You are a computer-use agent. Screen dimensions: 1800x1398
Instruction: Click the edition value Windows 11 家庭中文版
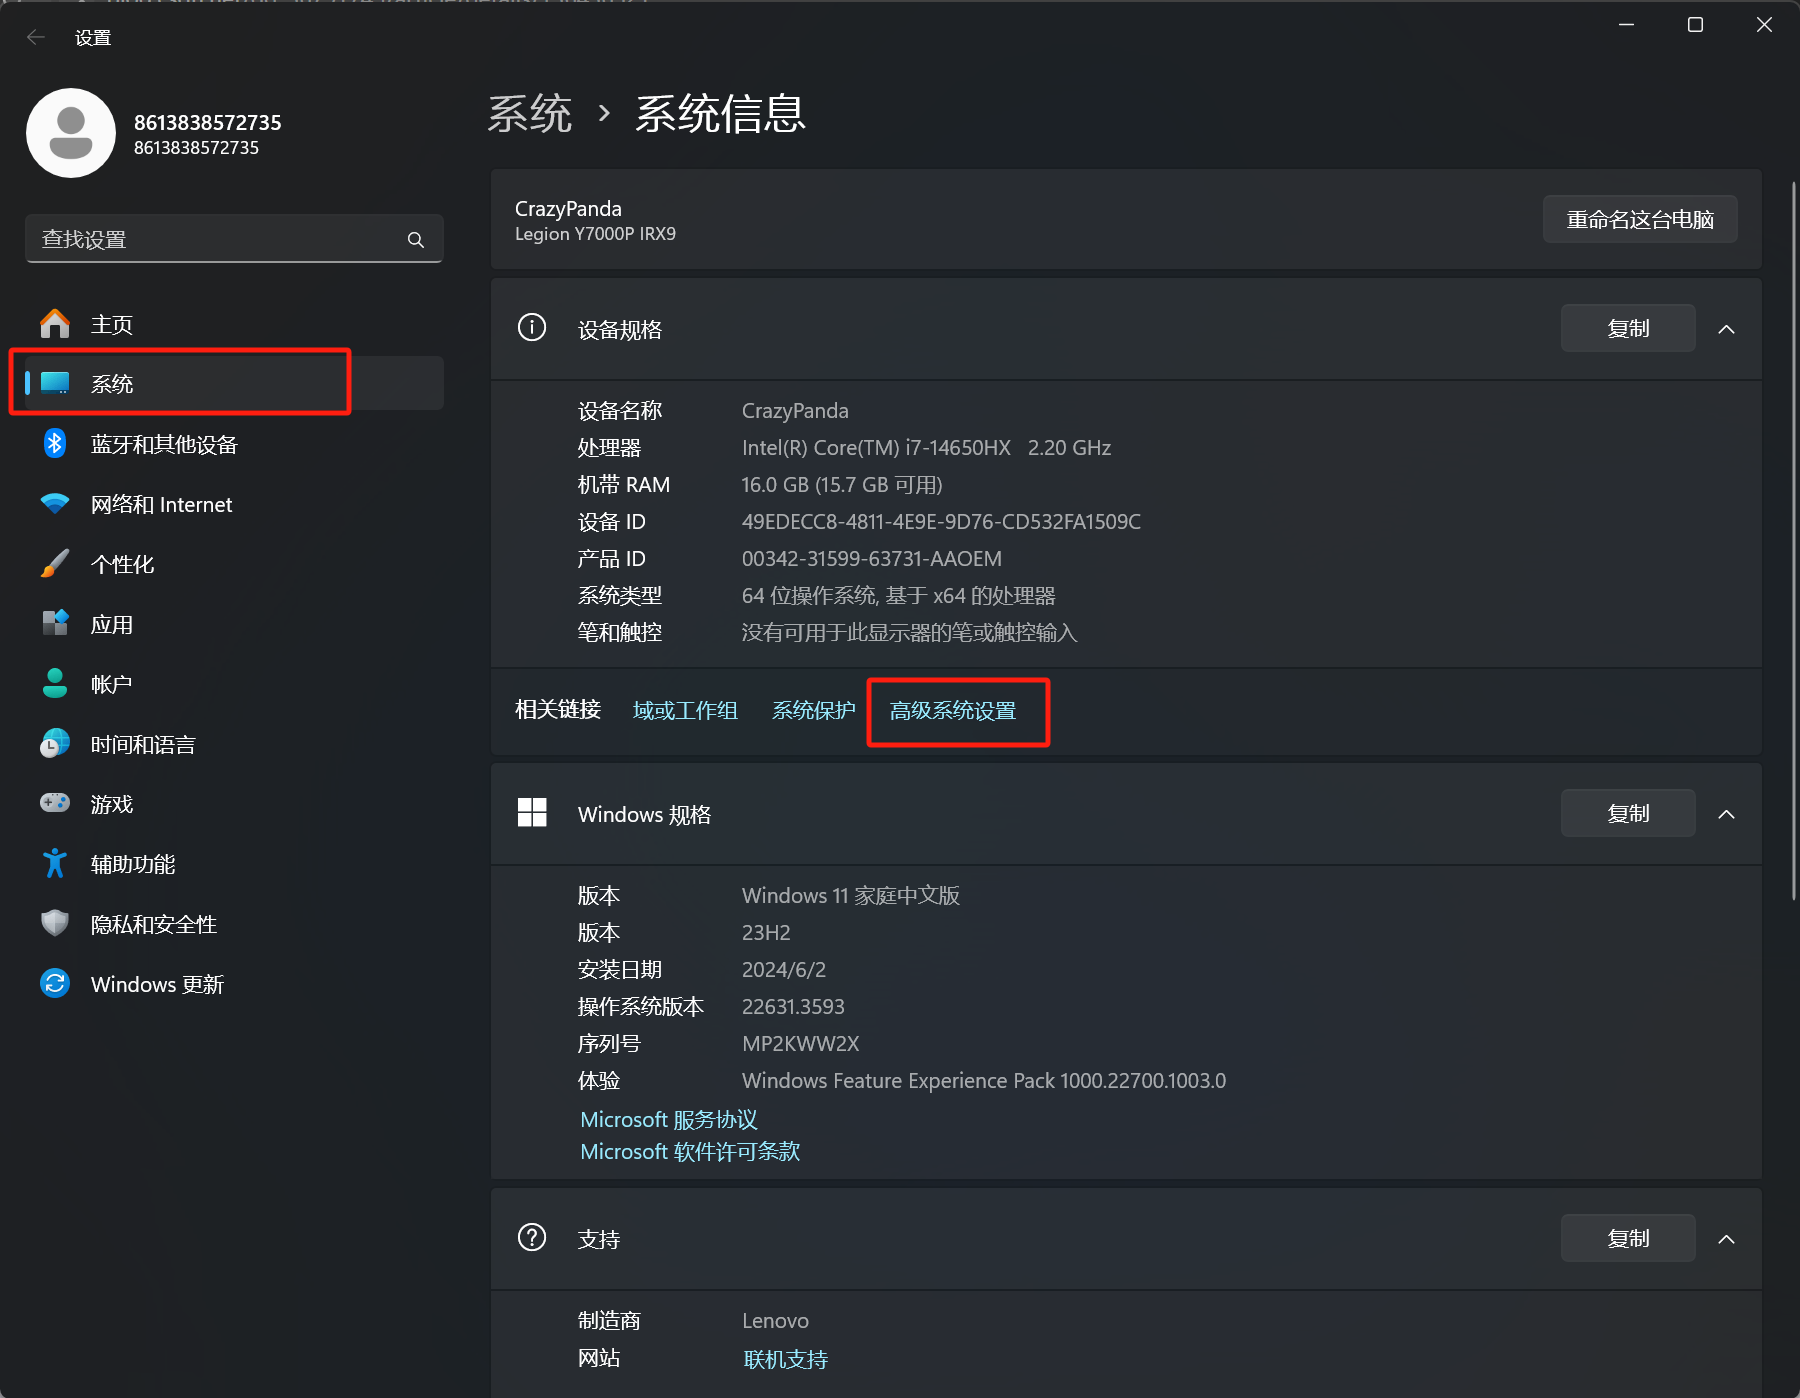[851, 895]
